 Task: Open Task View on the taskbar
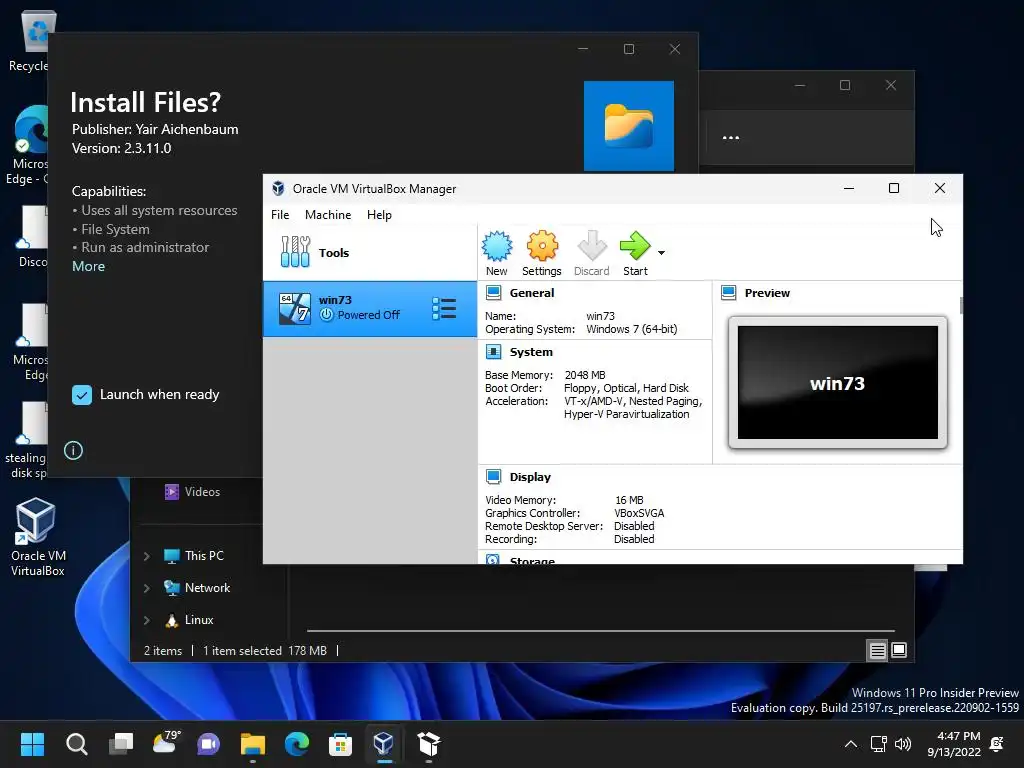(x=121, y=744)
